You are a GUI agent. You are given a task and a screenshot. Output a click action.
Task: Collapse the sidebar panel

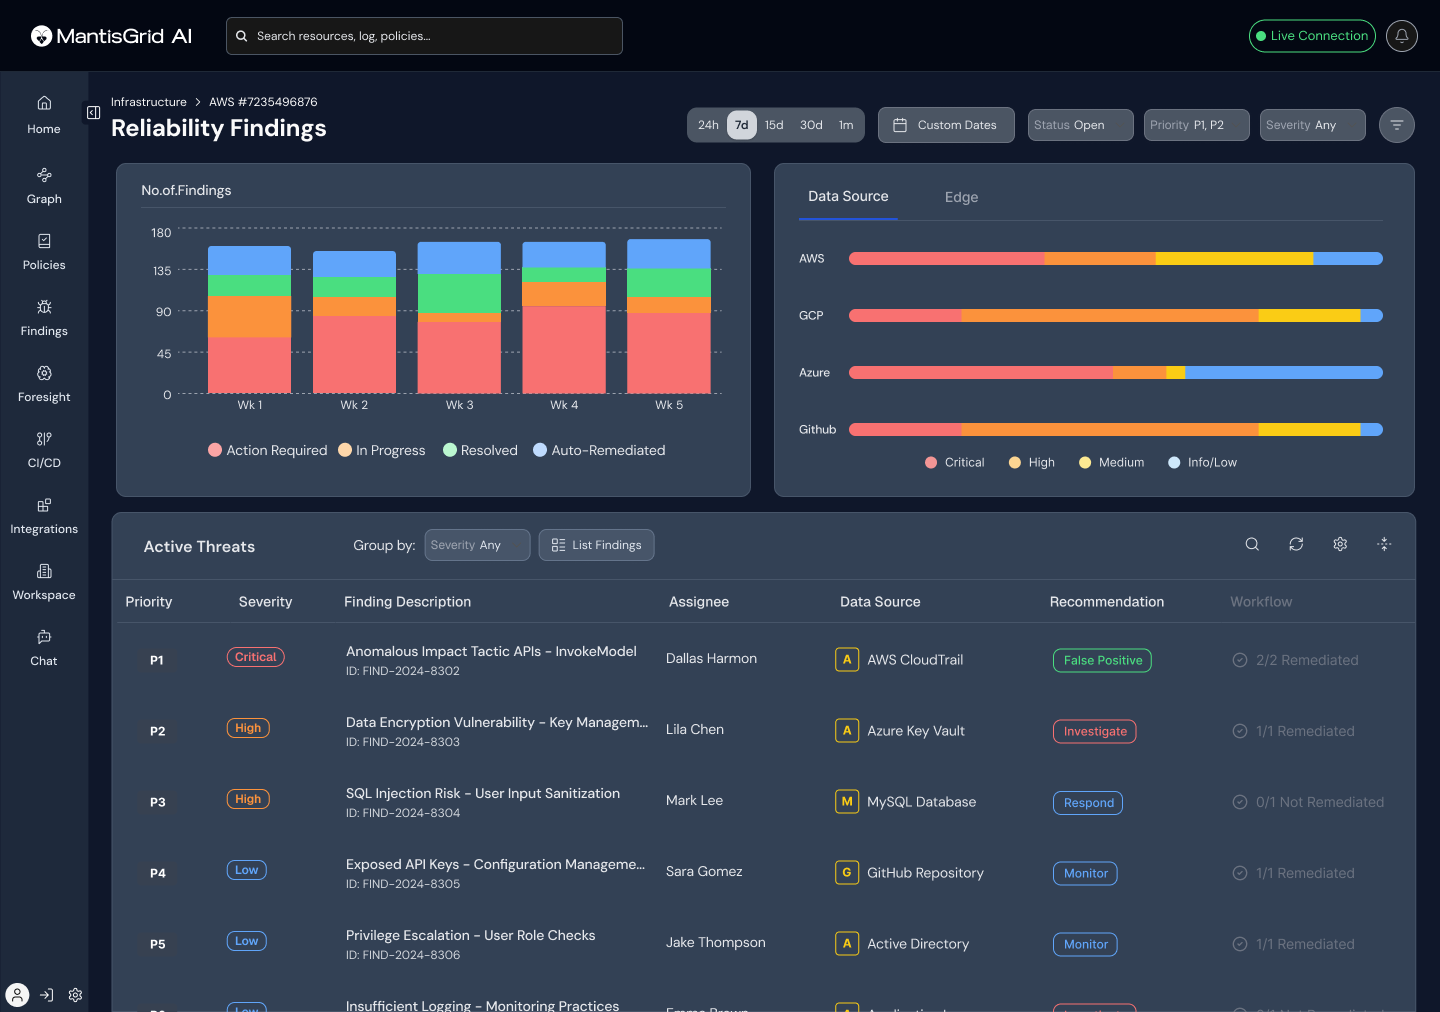pyautogui.click(x=93, y=113)
